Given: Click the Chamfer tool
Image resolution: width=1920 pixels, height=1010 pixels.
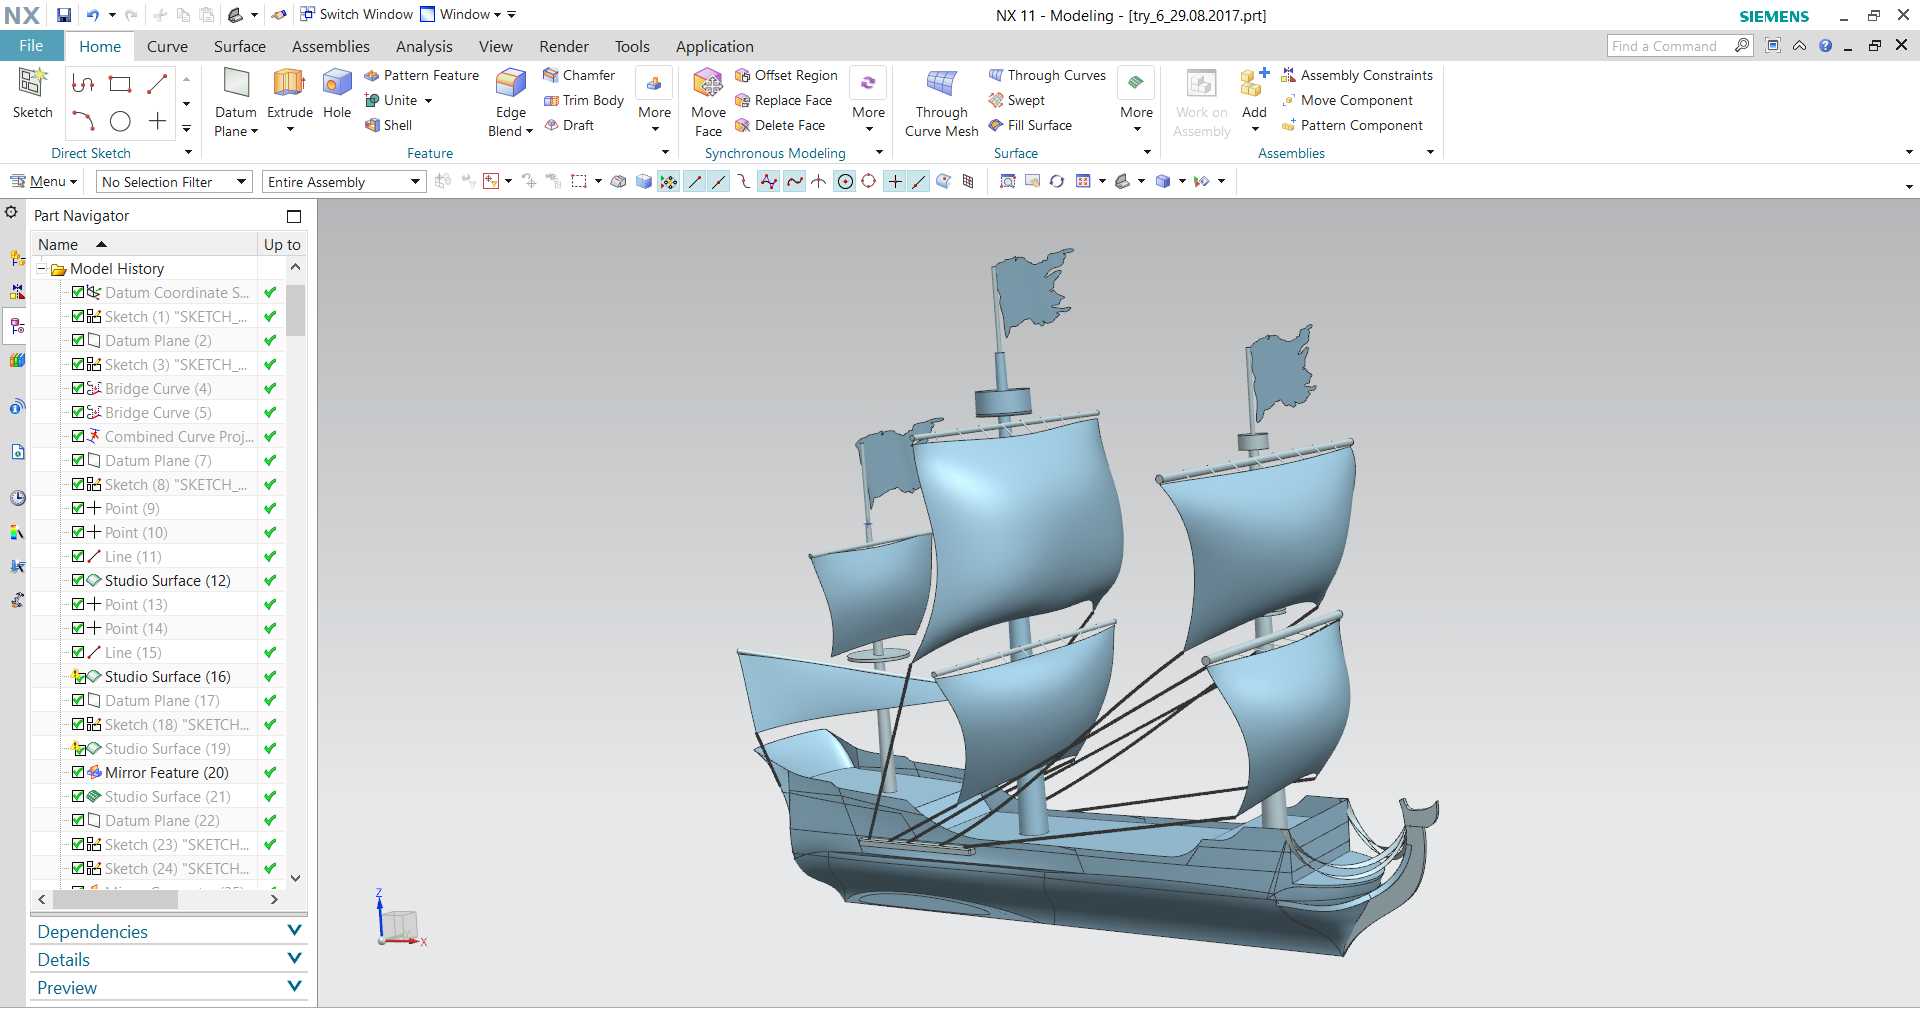Looking at the screenshot, I should tap(579, 75).
